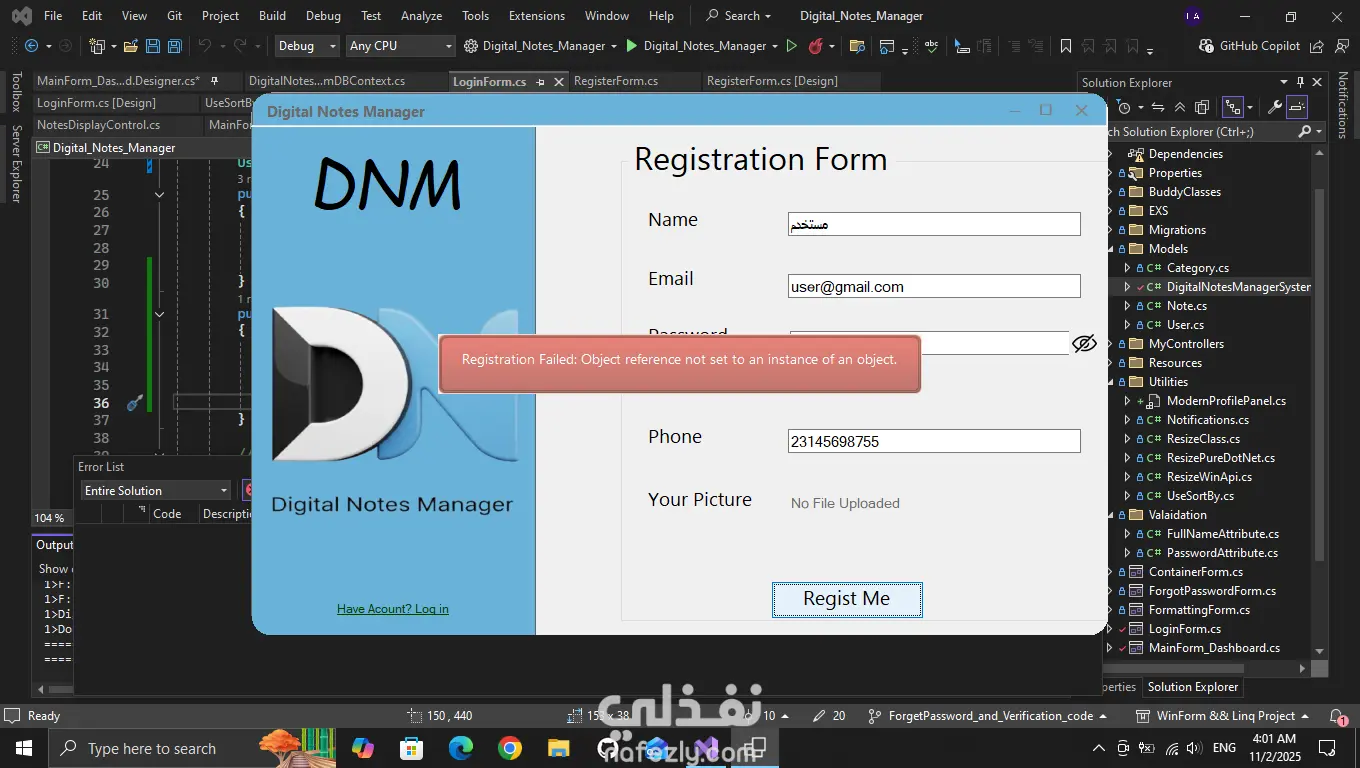
Task: Select the Migrations folder in Solution Explorer
Action: pyautogui.click(x=1177, y=230)
